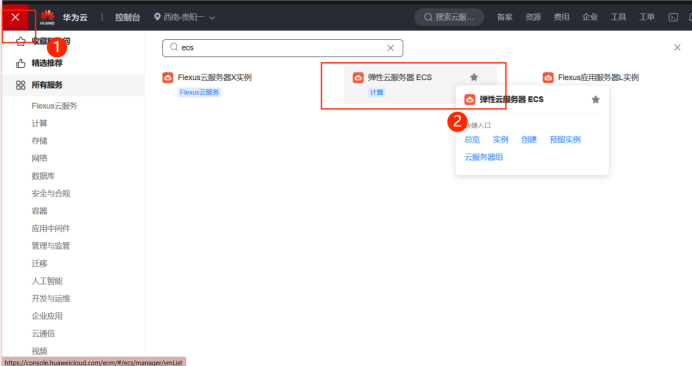Select the 数据库 category
Screen dimensions: 692x366
[43, 176]
